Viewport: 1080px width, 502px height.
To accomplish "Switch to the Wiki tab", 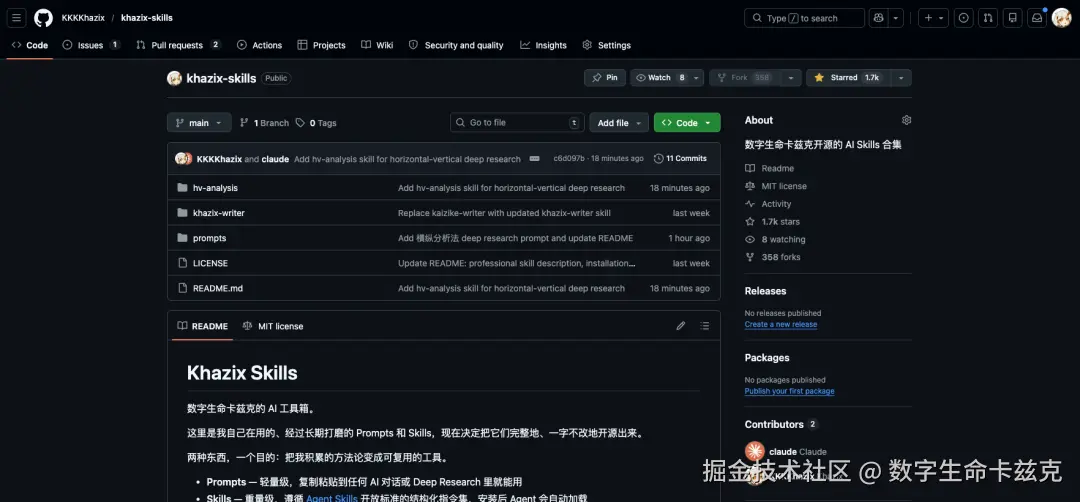I will pos(377,45).
